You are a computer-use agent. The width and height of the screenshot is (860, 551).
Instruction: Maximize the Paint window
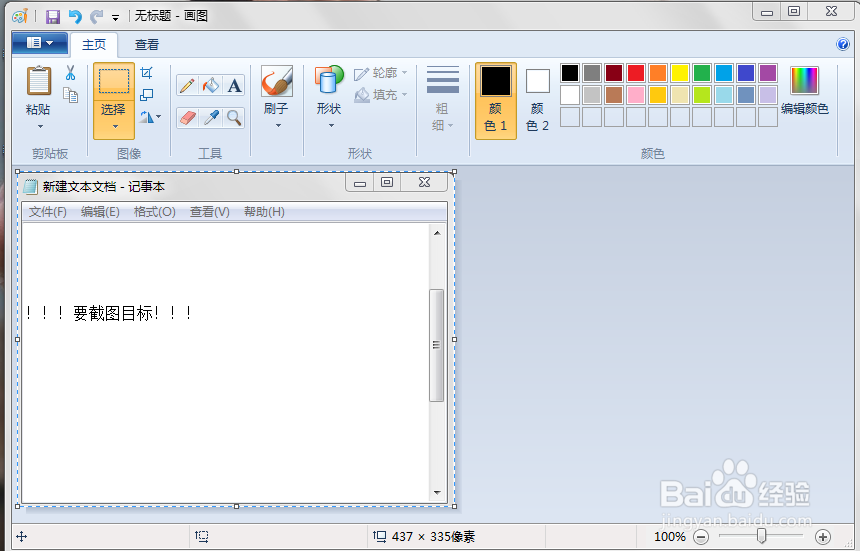[x=794, y=11]
